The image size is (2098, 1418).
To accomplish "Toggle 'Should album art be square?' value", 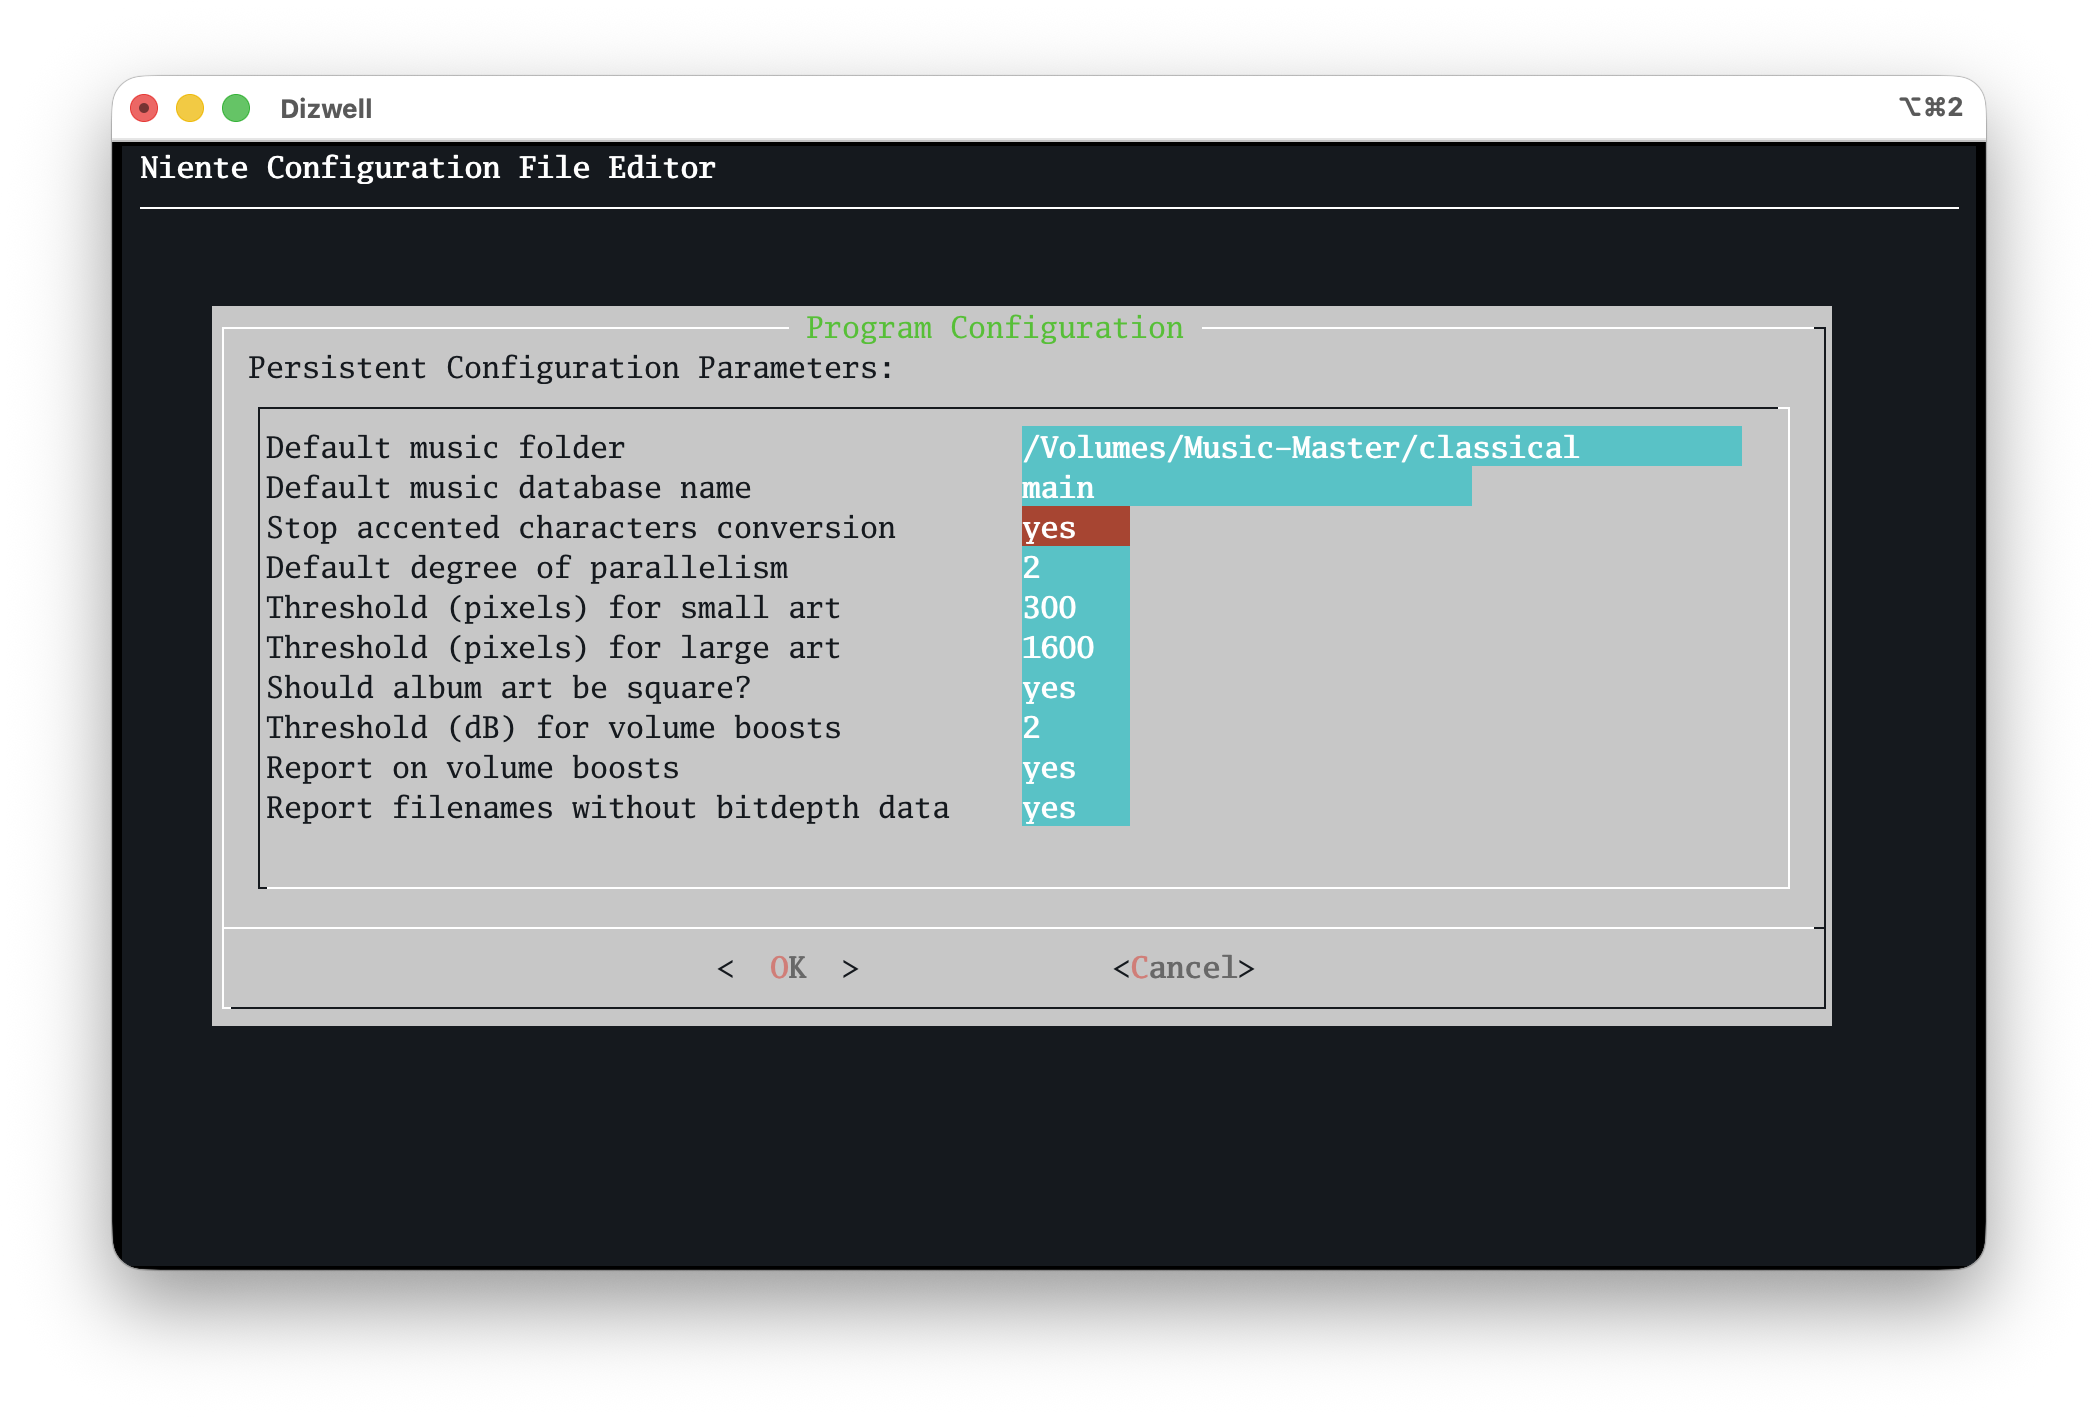I will point(1048,688).
